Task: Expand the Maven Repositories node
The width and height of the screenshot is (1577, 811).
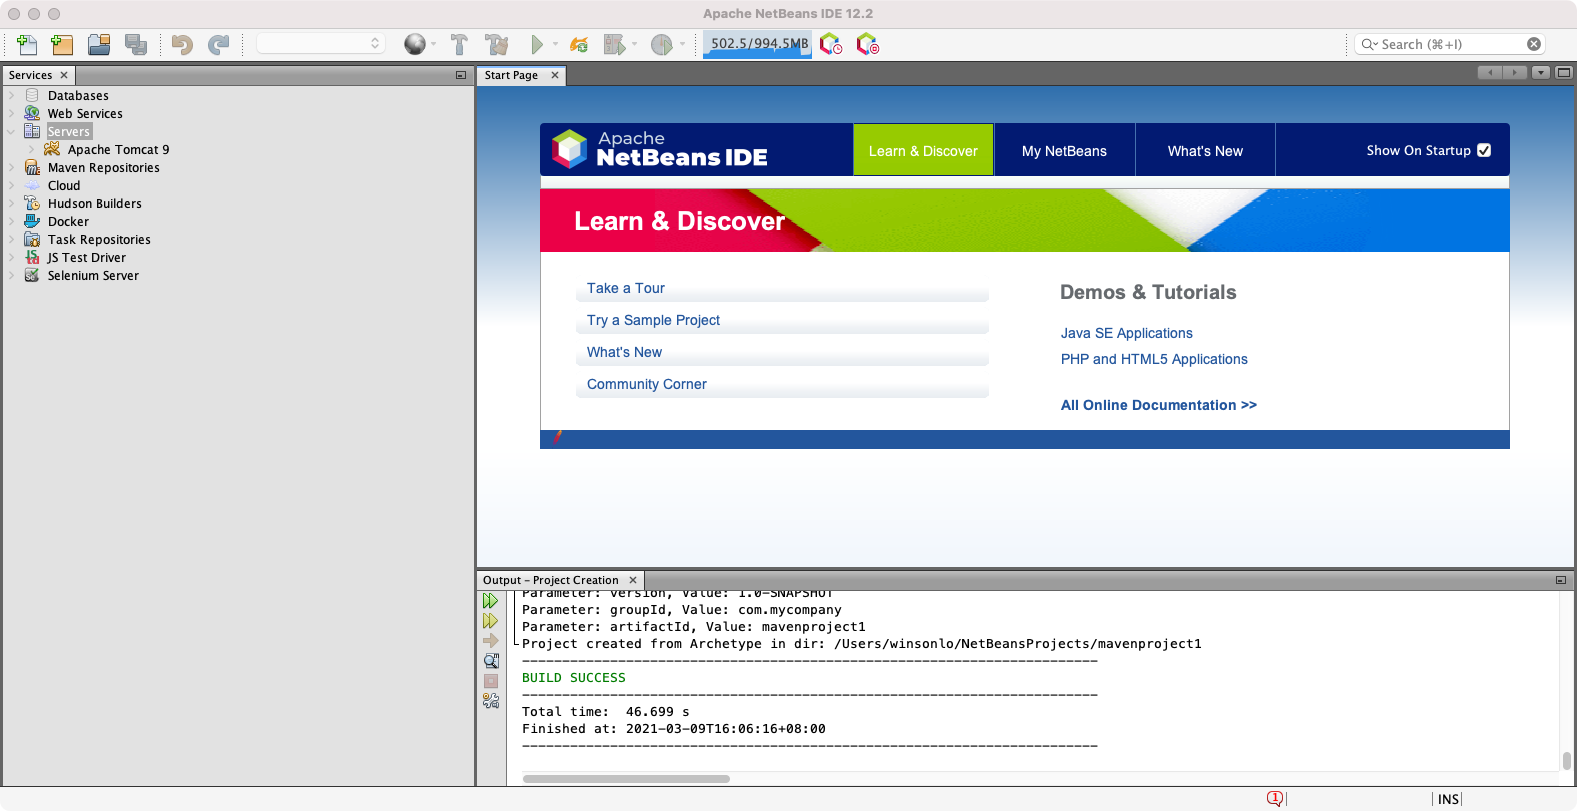Action: coord(12,168)
